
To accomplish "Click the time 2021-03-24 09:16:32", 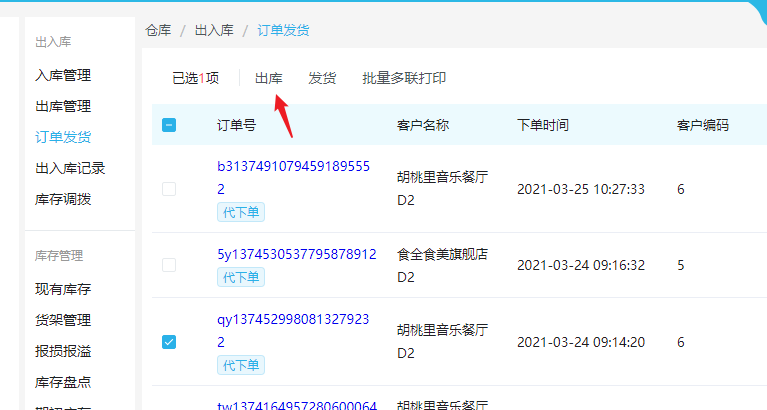I will click(x=581, y=265).
